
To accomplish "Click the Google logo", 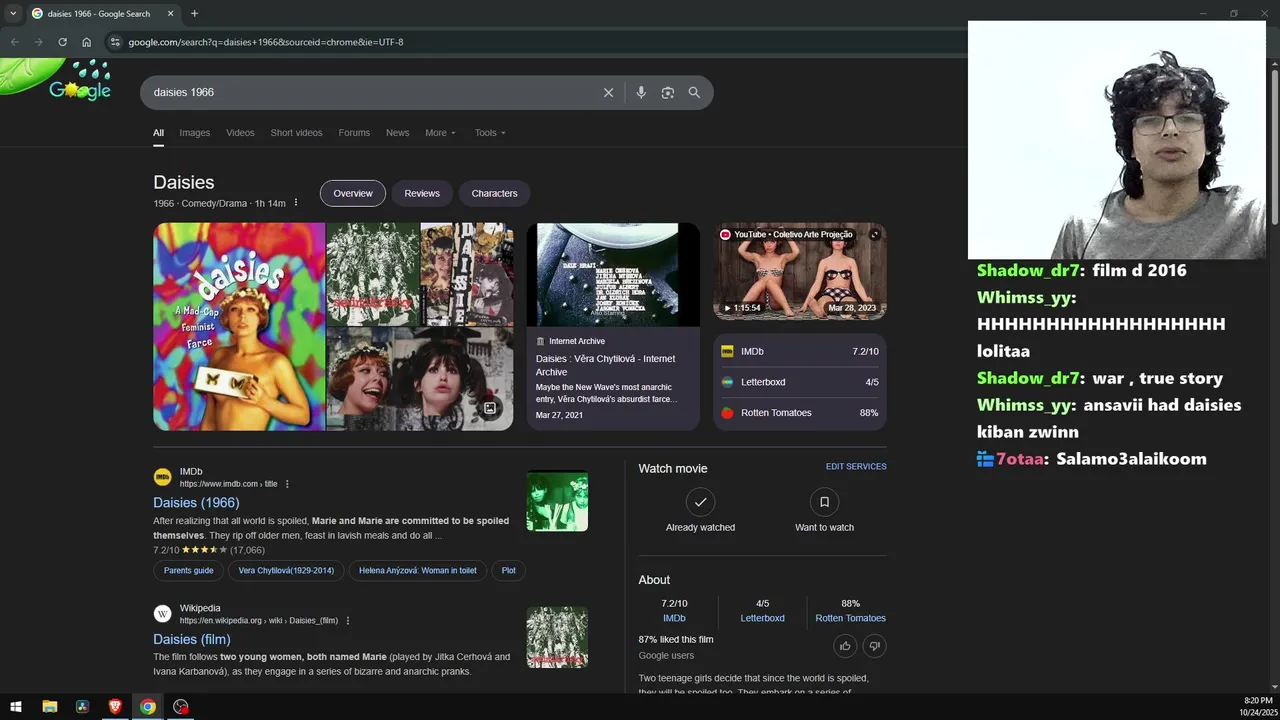I will click(80, 90).
